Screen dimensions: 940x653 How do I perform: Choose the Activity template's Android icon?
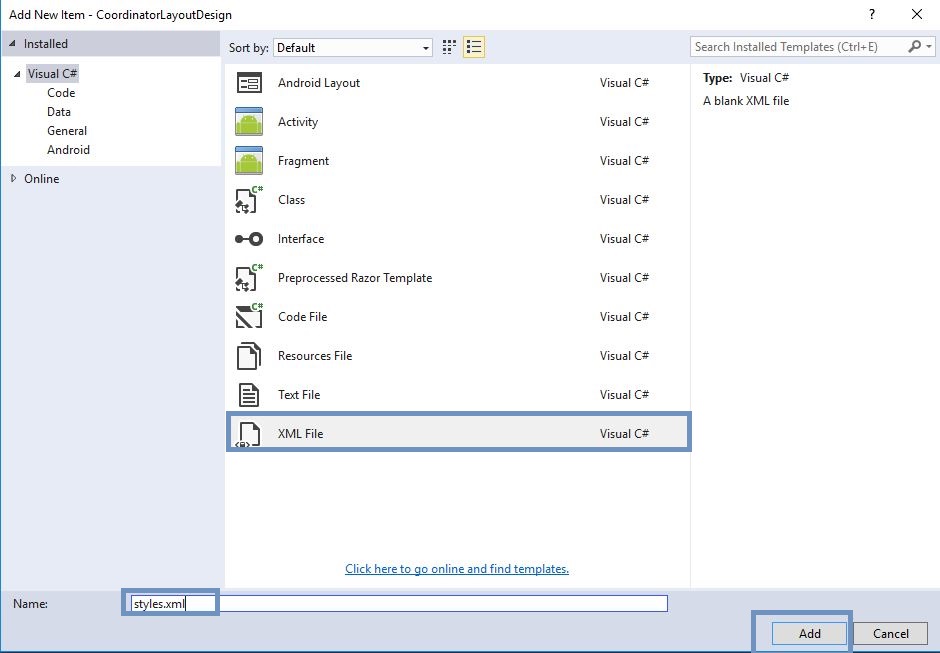click(249, 122)
